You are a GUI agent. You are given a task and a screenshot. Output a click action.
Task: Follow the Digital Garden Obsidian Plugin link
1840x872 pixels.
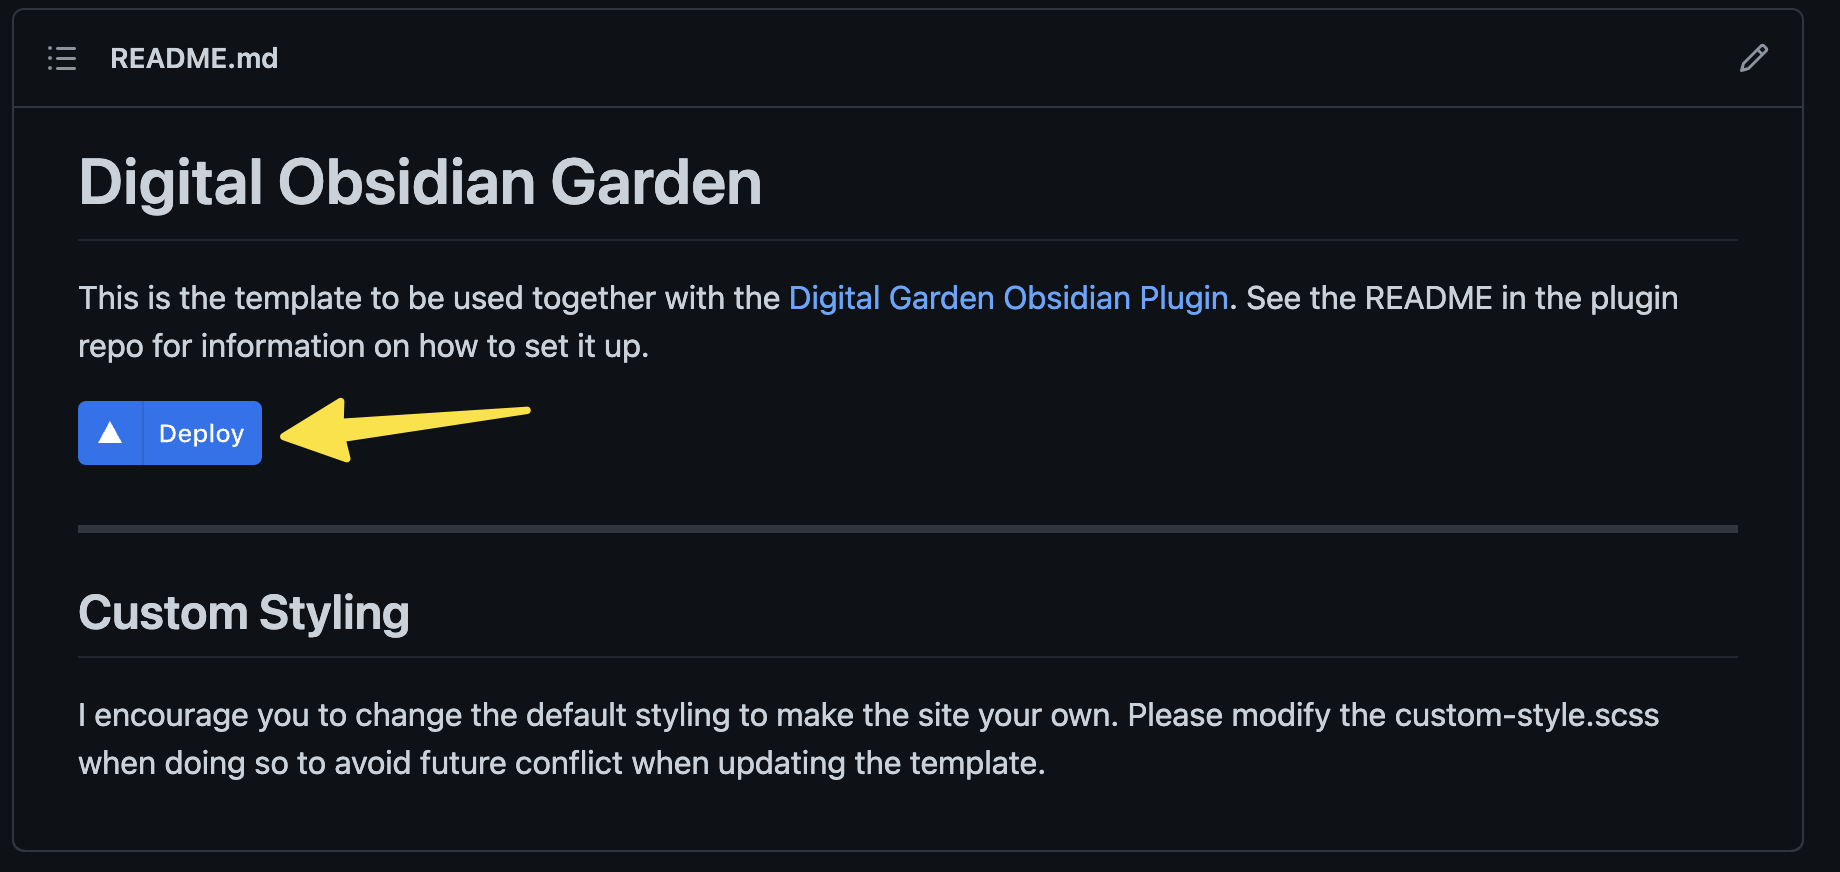pyautogui.click(x=1008, y=298)
